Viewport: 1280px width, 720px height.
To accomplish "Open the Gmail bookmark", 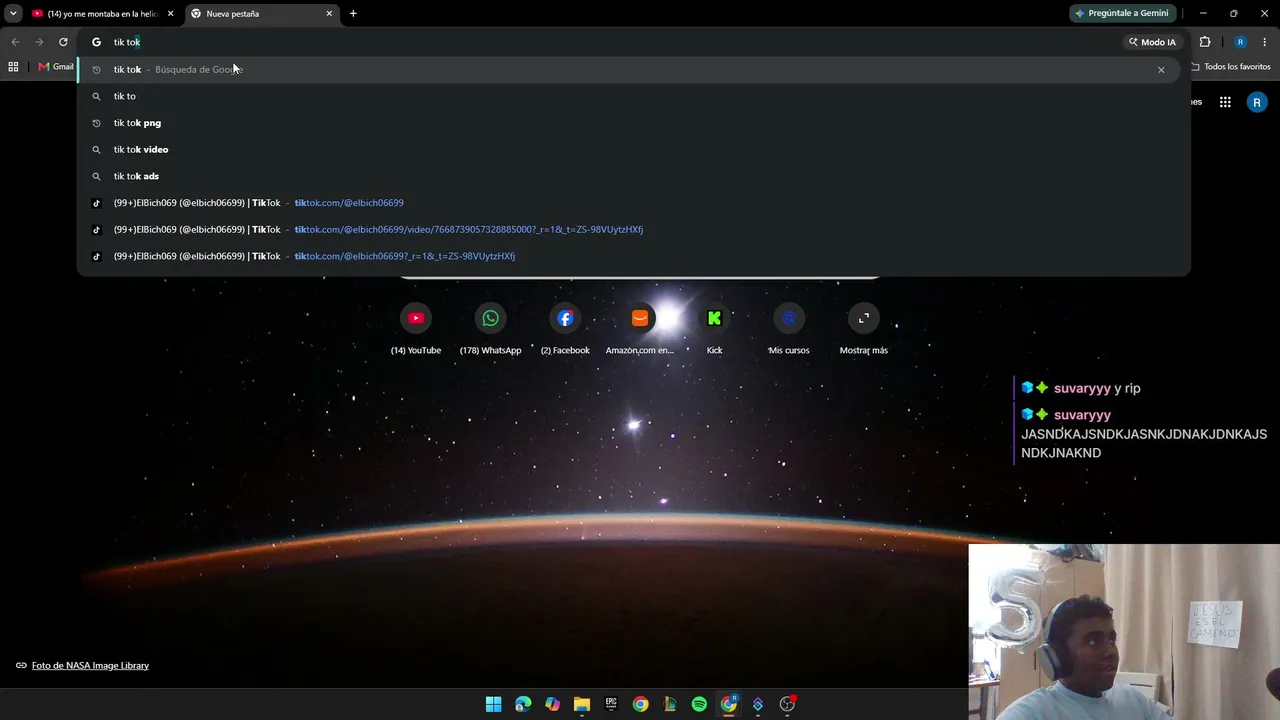I will click(56, 67).
